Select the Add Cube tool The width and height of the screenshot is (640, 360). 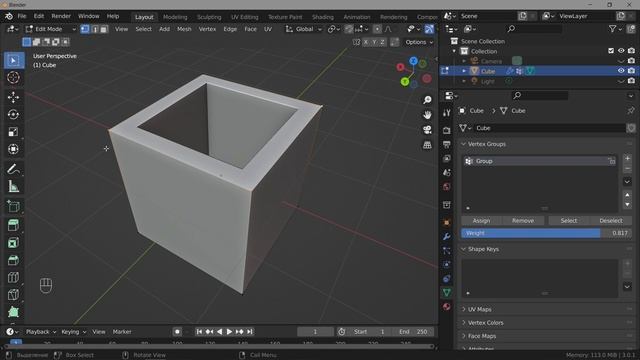pyautogui.click(x=13, y=206)
